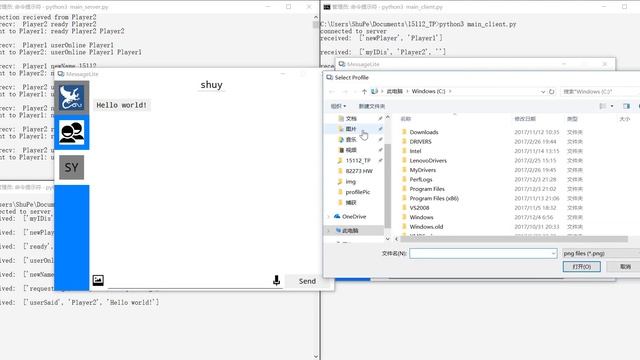Click the refresh icon beside the address bar
The image size is (640, 360).
coord(551,91)
